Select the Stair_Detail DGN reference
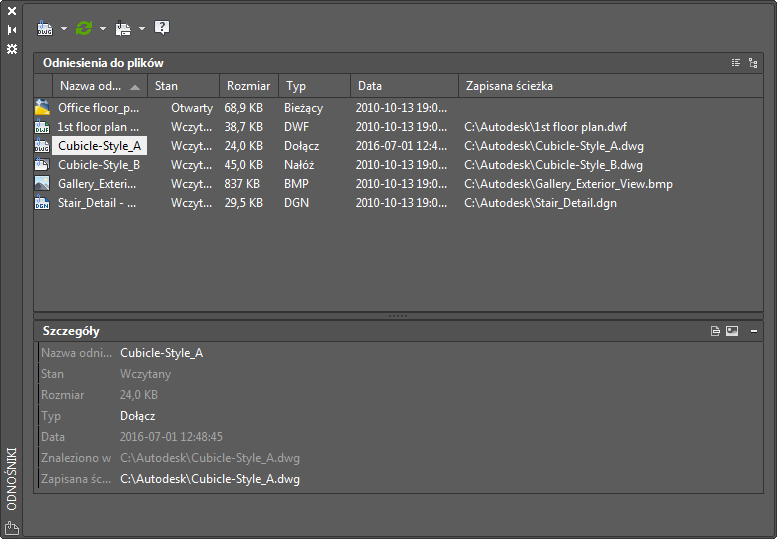Image resolution: width=777 pixels, height=539 pixels. pyautogui.click(x=96, y=203)
